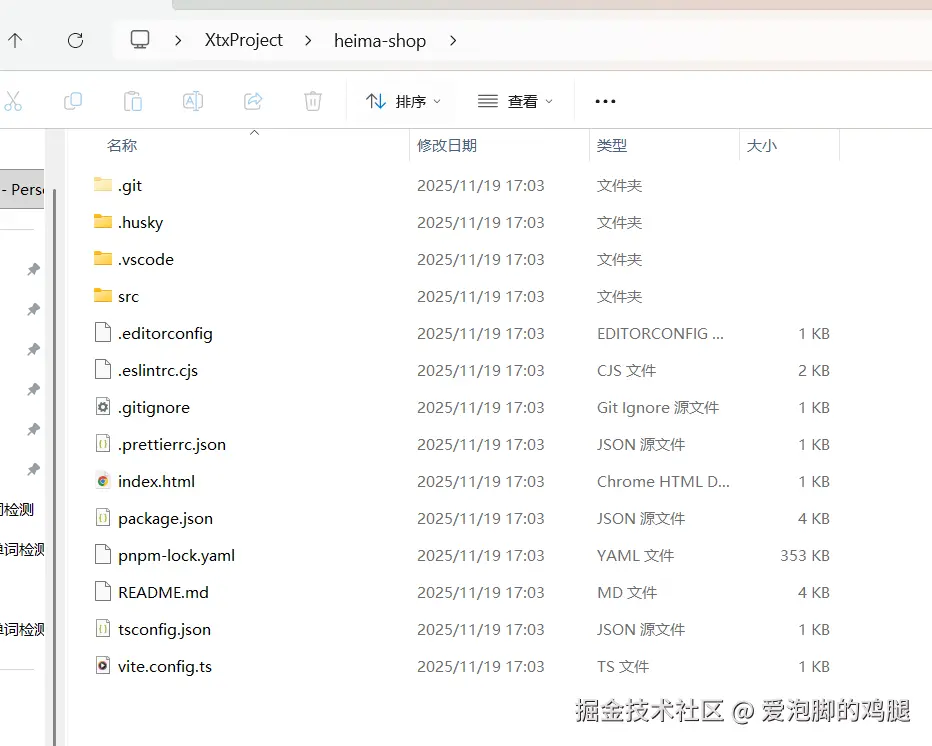
Task: Select the src folder icon
Action: click(x=103, y=295)
